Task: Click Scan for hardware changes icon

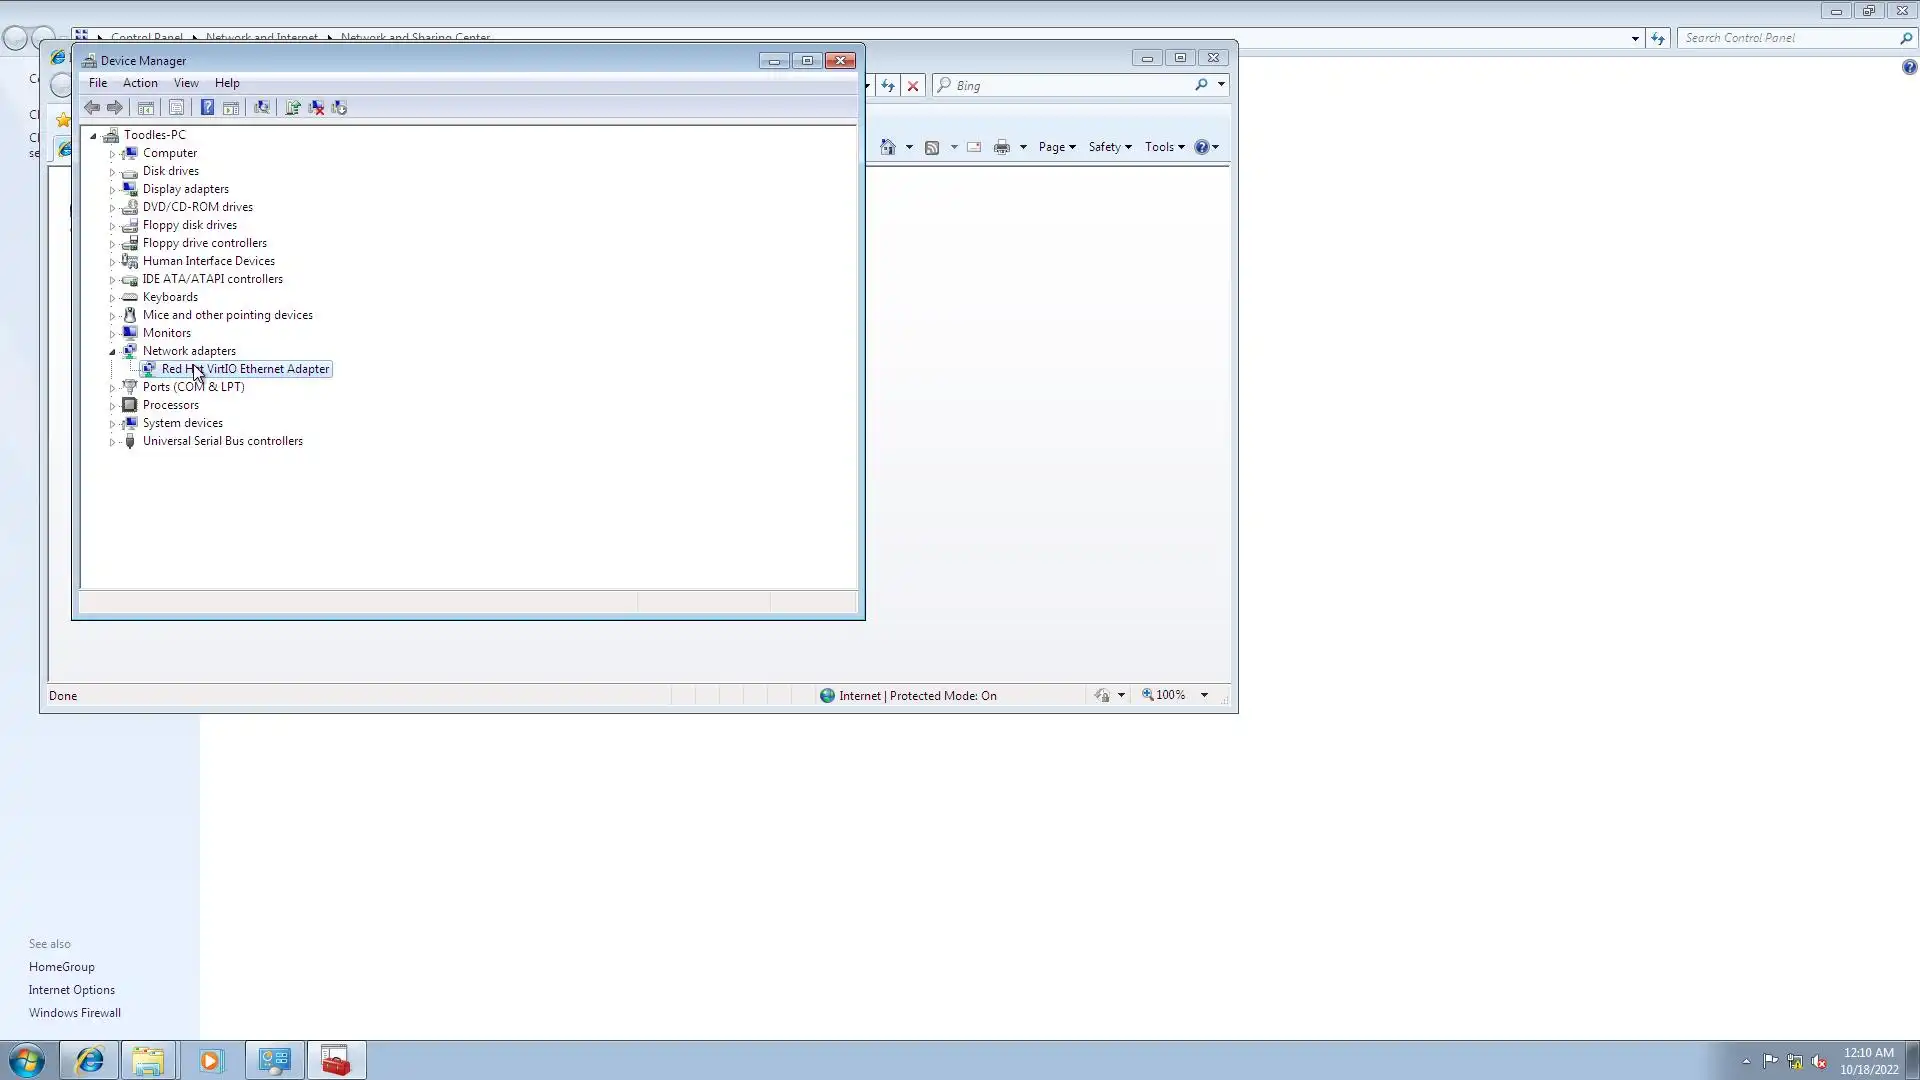Action: [x=262, y=108]
